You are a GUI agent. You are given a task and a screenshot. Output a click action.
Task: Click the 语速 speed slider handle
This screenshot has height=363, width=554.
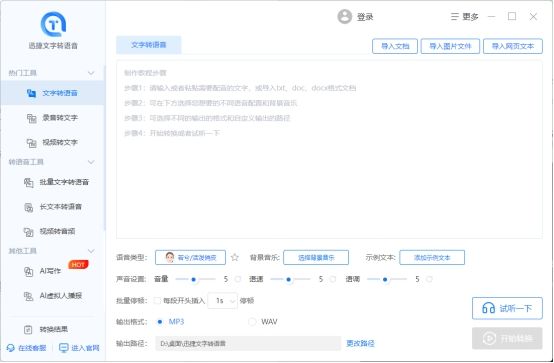pyautogui.click(x=289, y=279)
